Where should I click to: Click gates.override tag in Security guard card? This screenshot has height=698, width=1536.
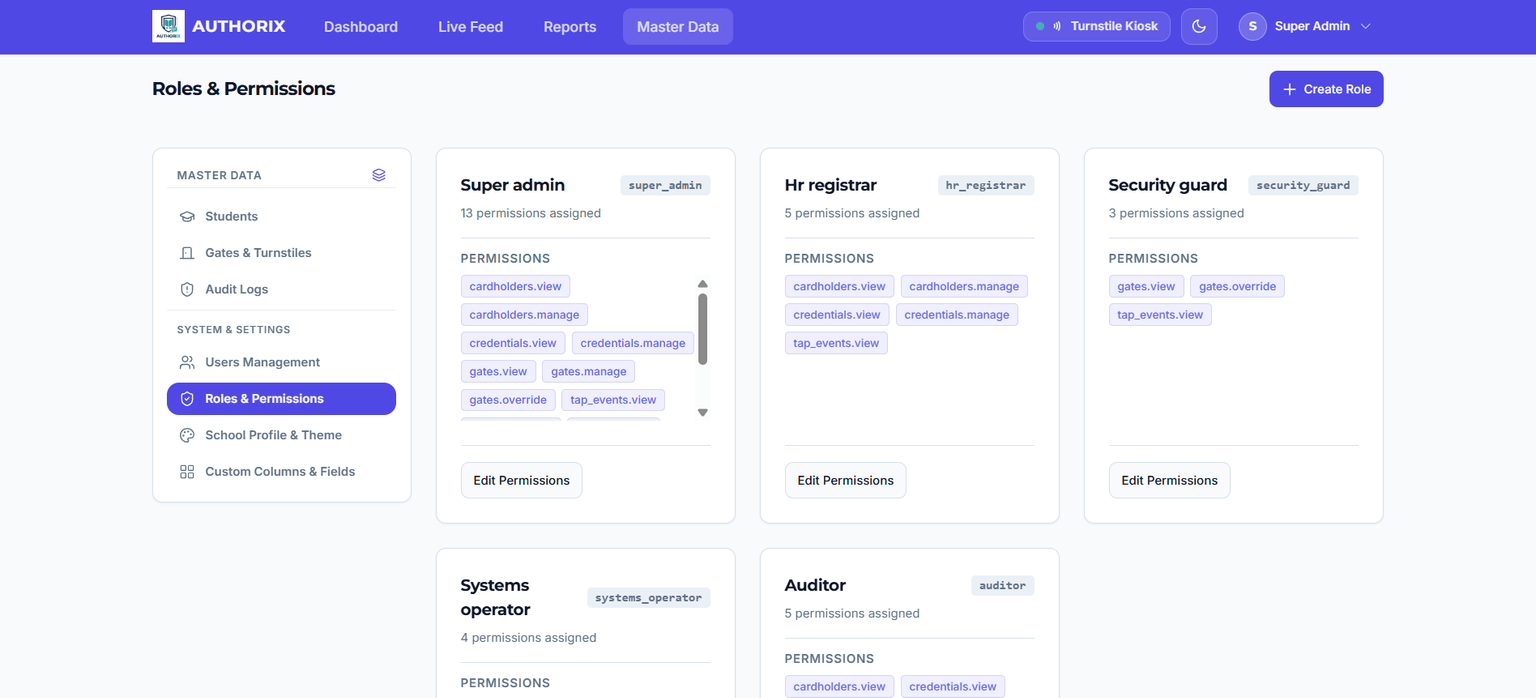1237,286
